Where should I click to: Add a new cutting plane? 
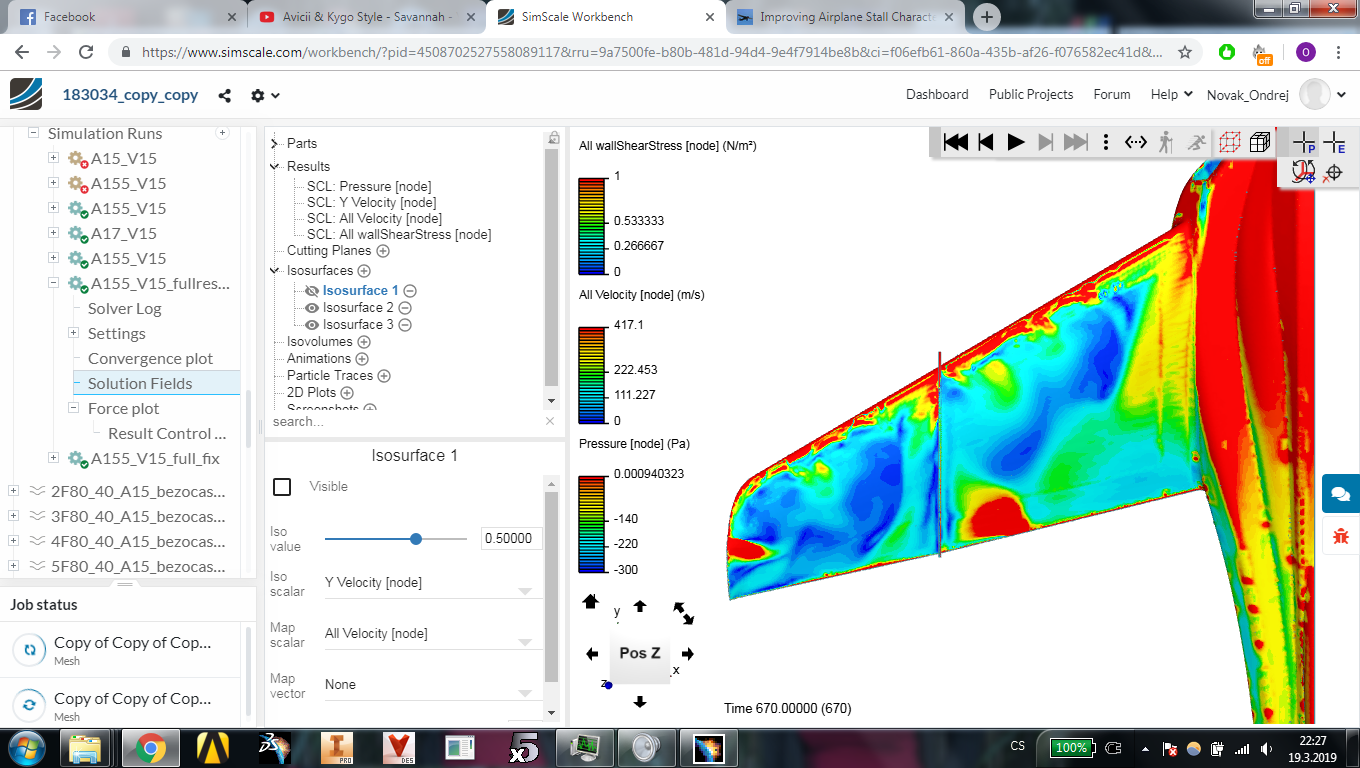point(385,251)
